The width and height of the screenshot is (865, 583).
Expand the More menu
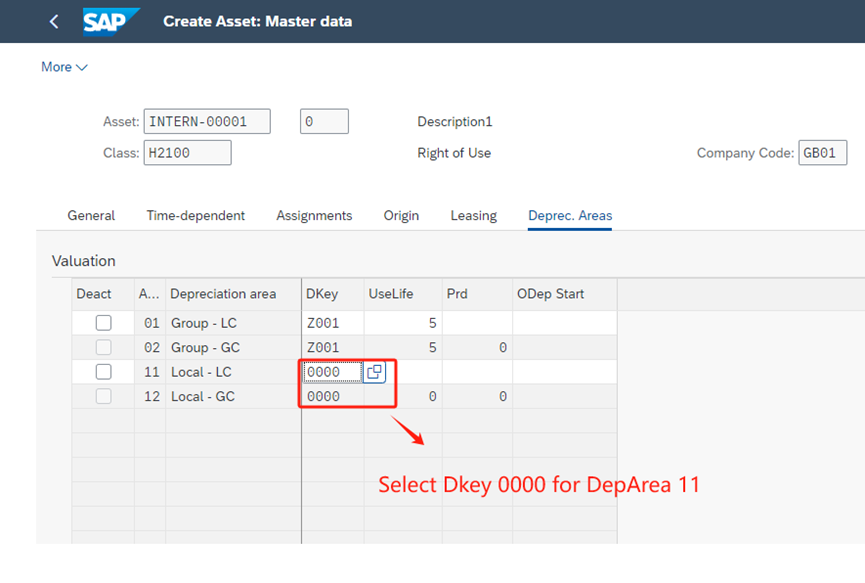pos(64,67)
